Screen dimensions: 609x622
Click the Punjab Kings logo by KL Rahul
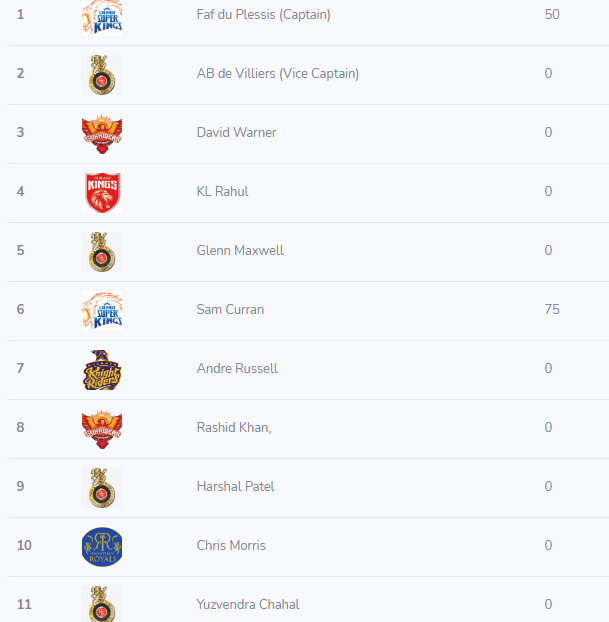[x=102, y=193]
